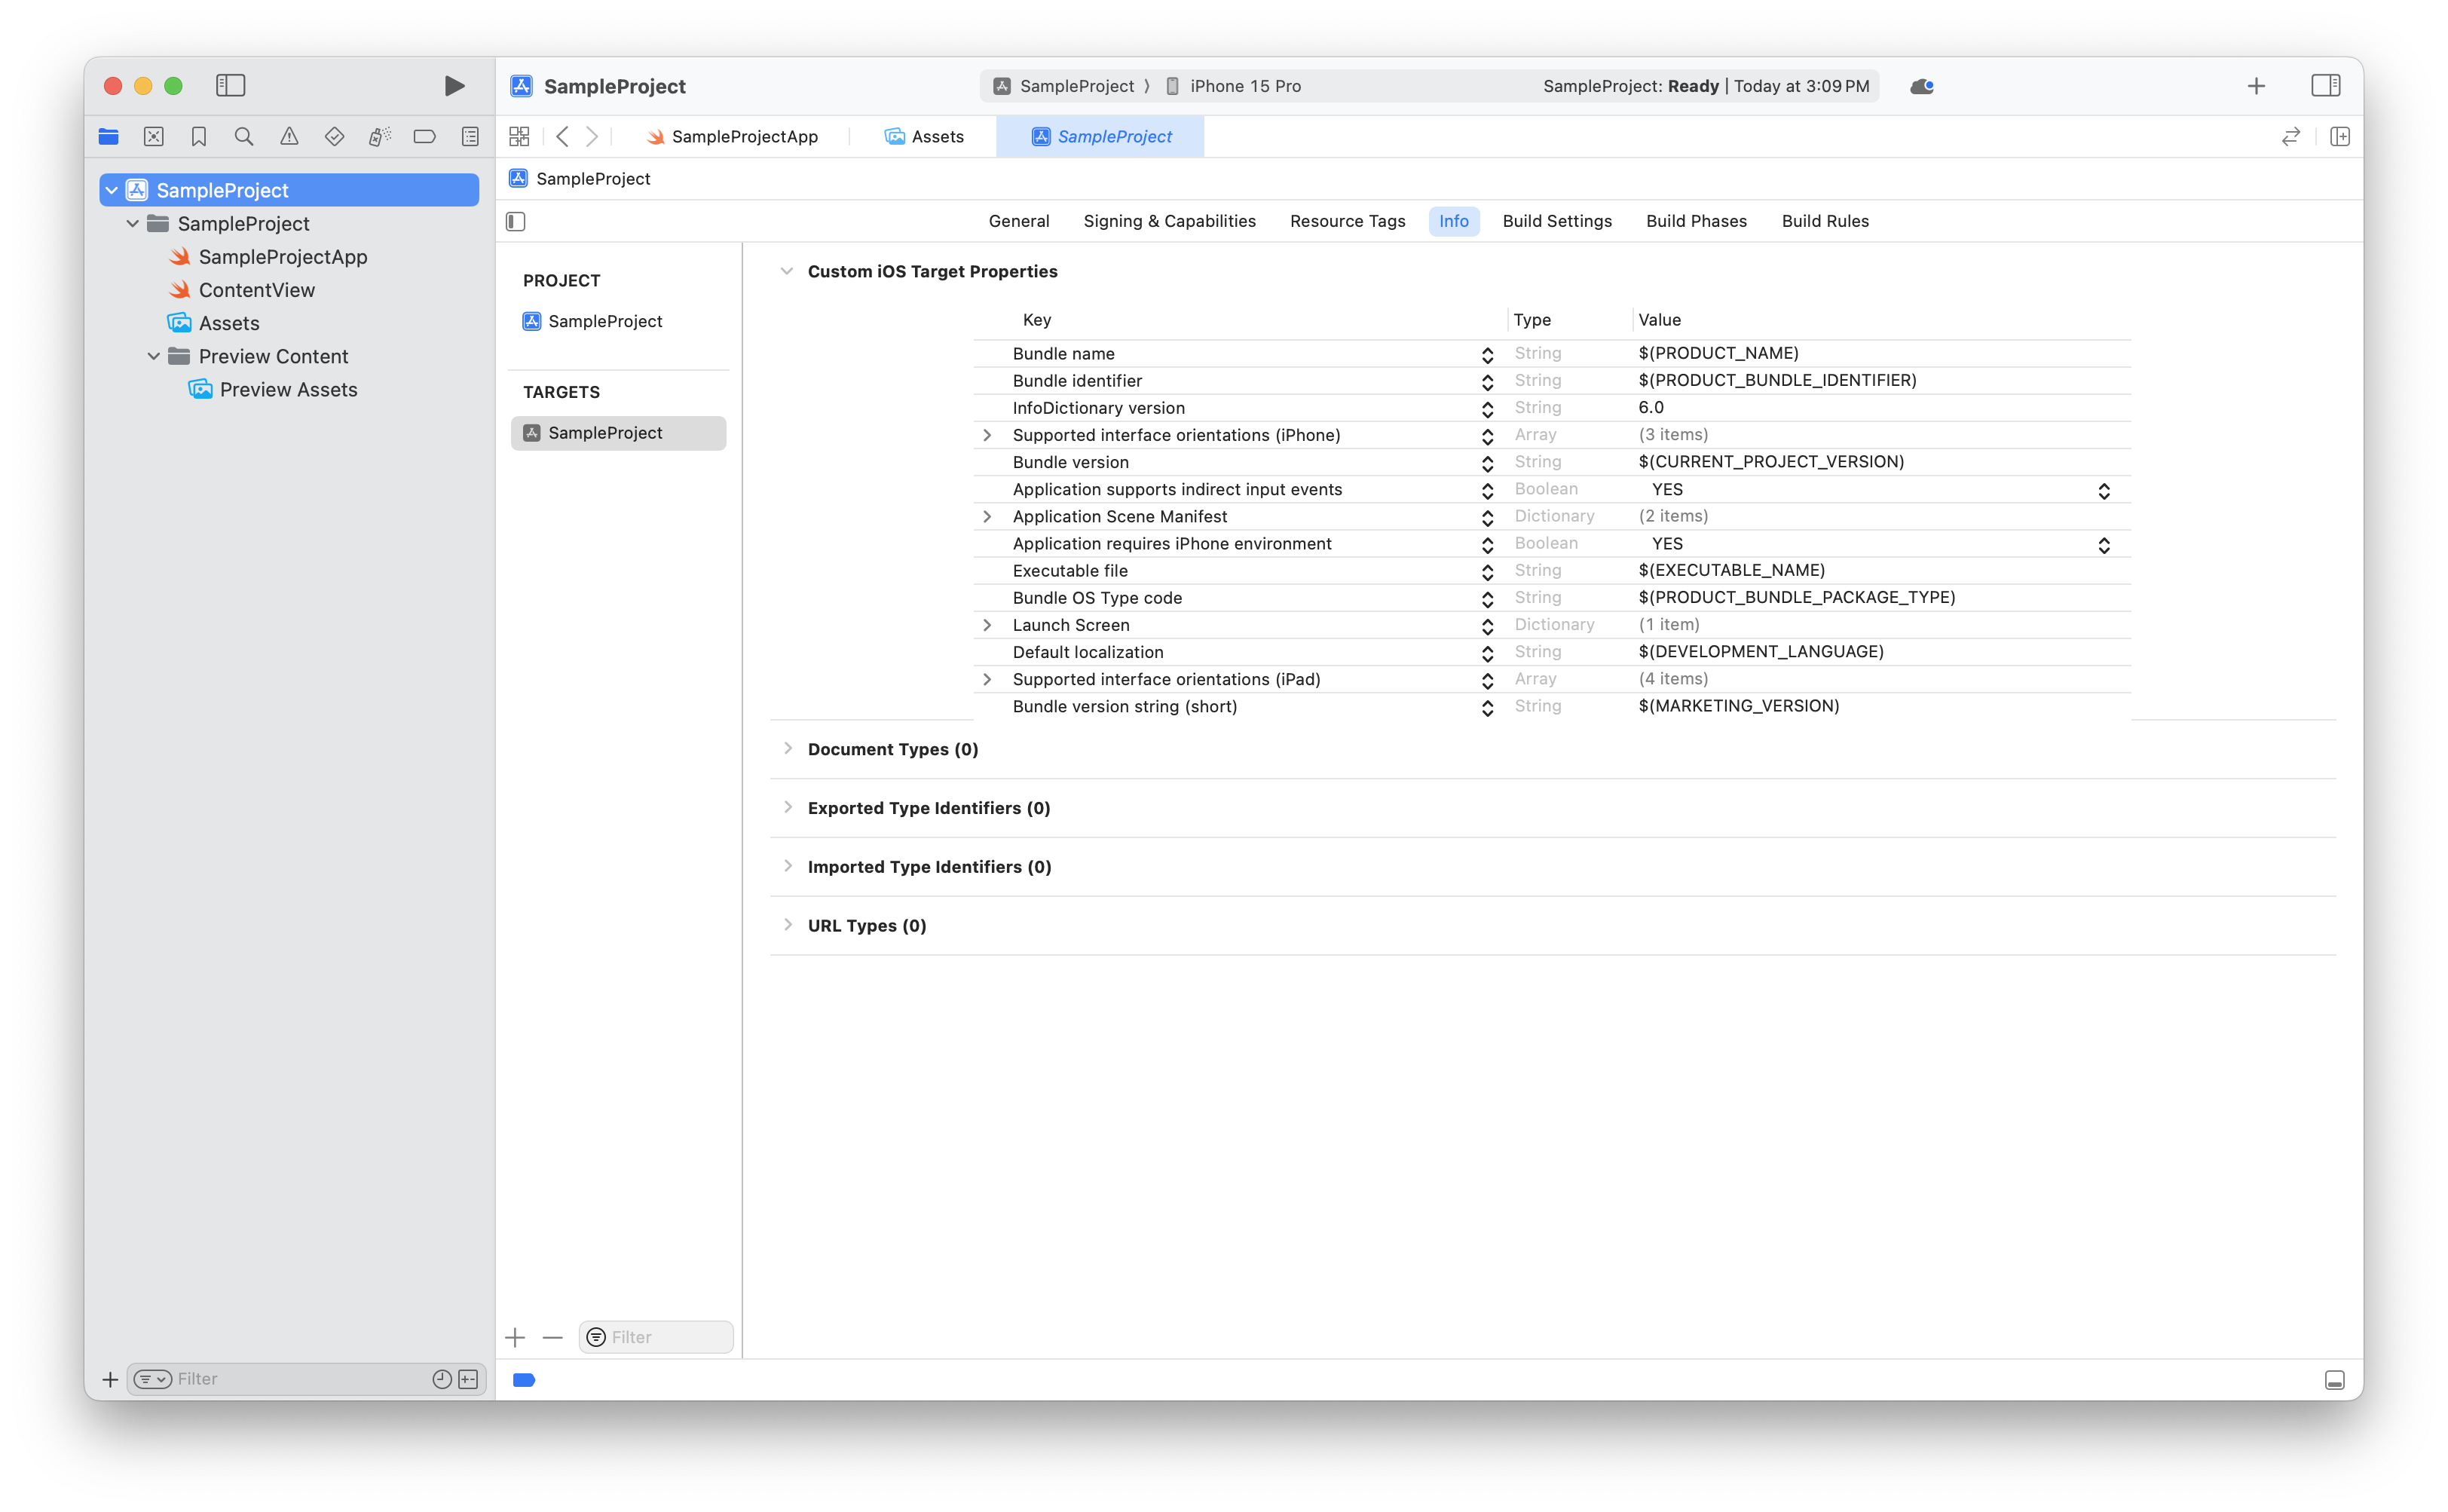Click the Library plus button in toolbar
This screenshot has height=1512, width=2448.
(2256, 86)
